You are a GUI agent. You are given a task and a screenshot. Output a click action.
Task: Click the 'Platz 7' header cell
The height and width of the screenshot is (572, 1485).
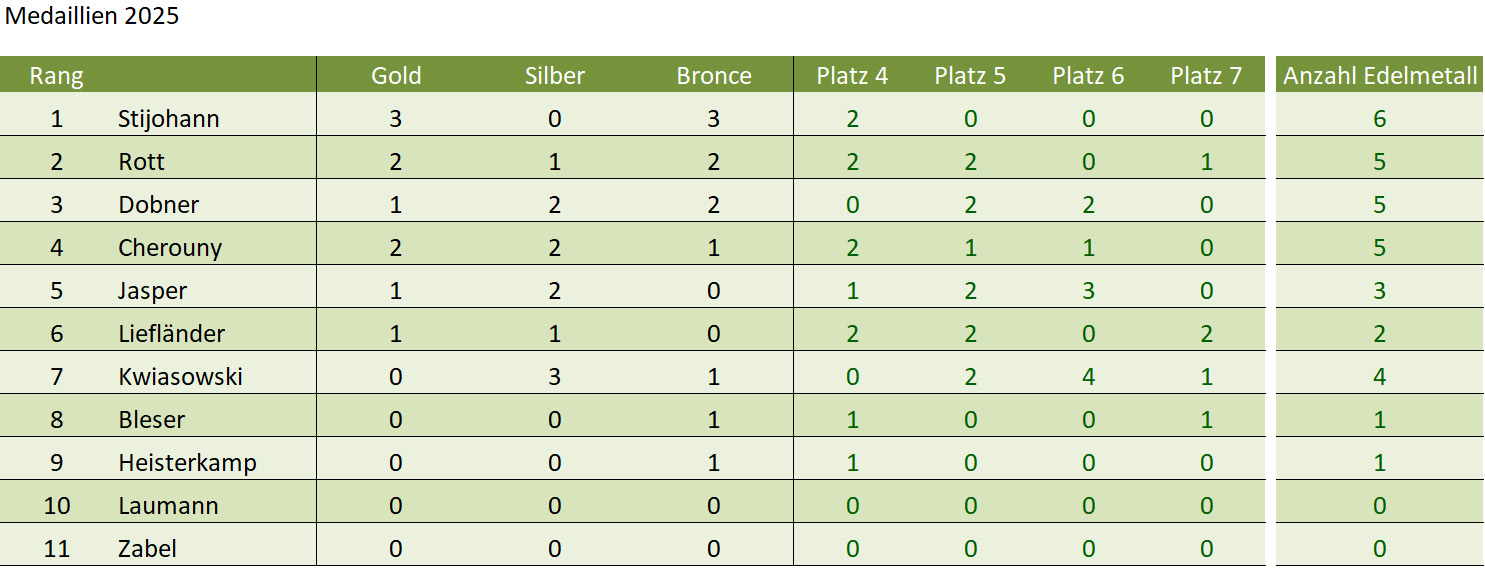(1206, 76)
